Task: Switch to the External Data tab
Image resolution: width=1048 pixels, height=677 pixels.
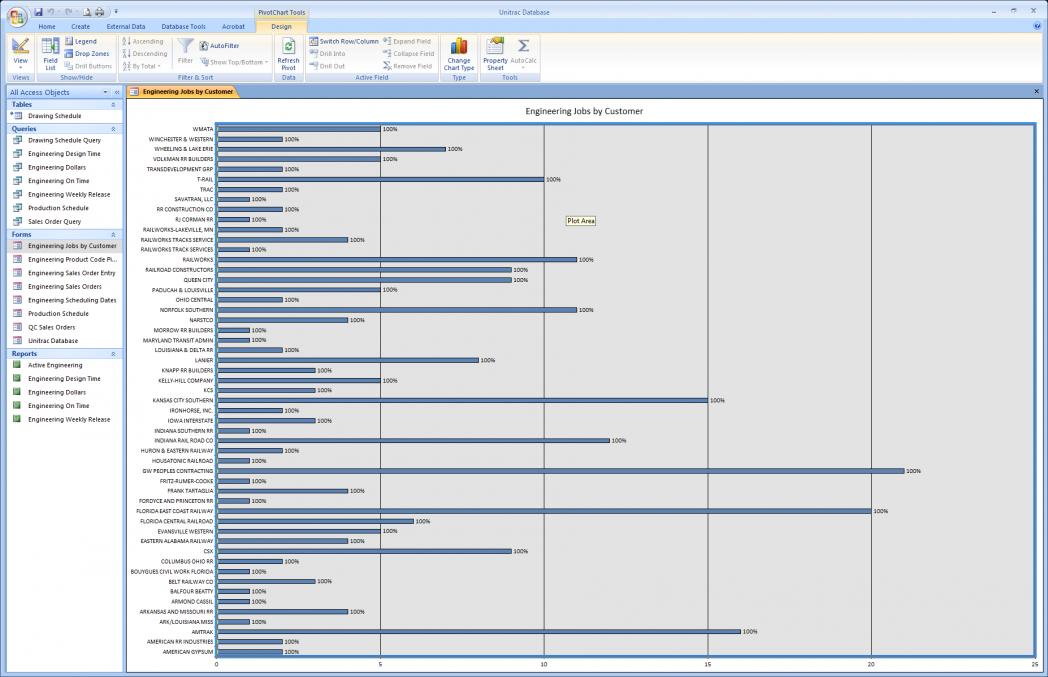Action: coord(126,27)
